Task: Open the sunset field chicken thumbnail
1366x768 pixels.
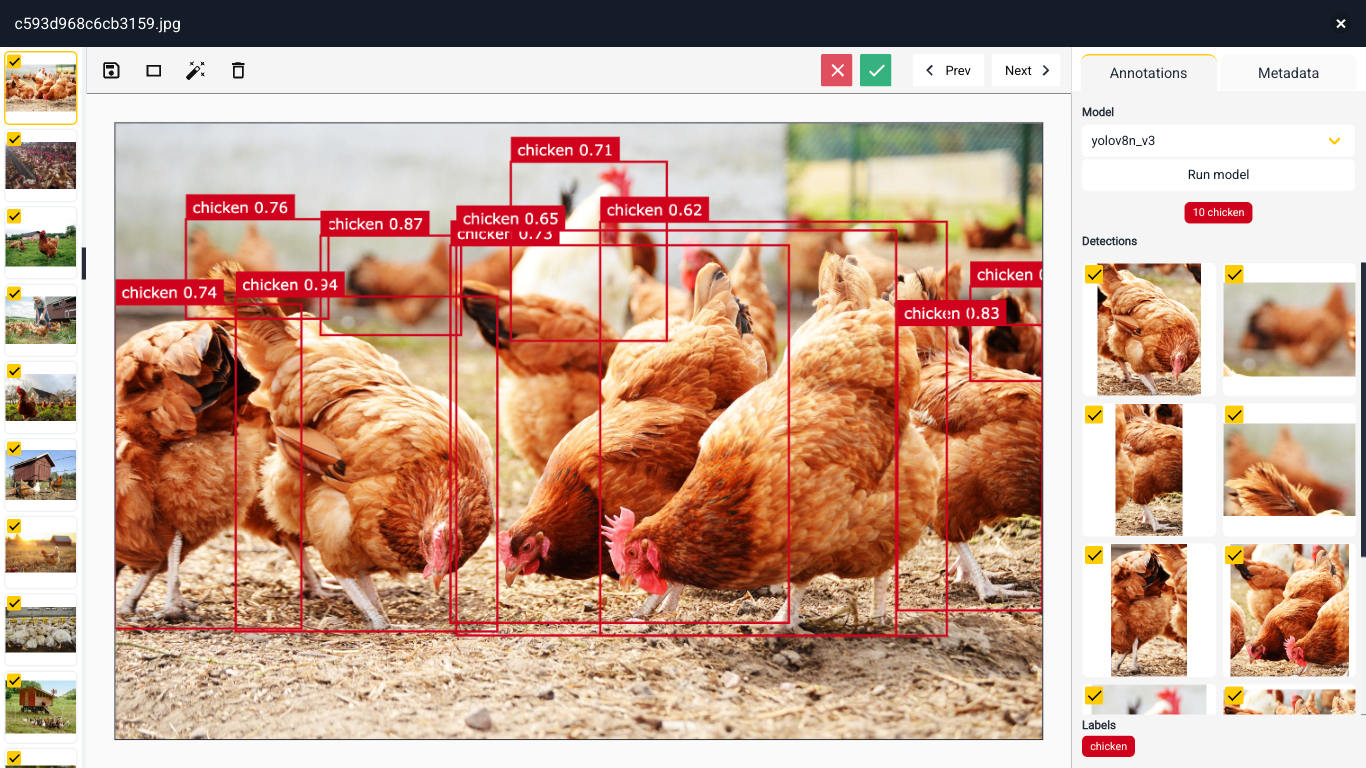Action: pyautogui.click(x=41, y=552)
